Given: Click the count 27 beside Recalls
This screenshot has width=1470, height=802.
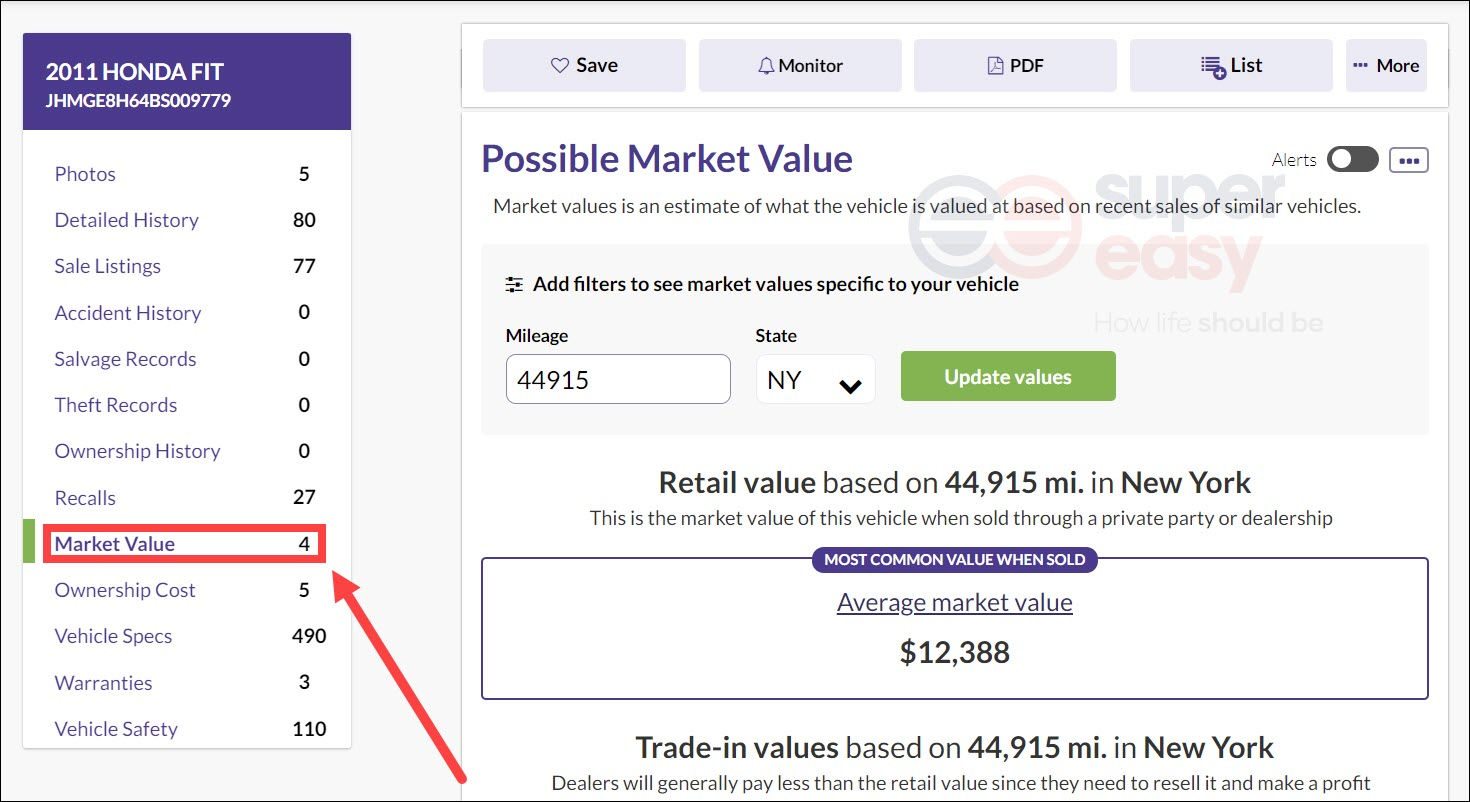Looking at the screenshot, I should 304,498.
